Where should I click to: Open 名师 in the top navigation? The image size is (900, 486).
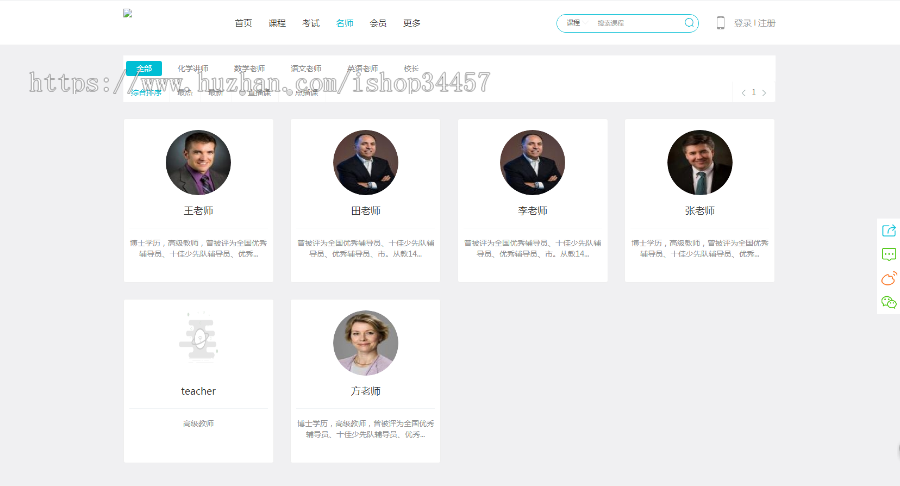344,23
